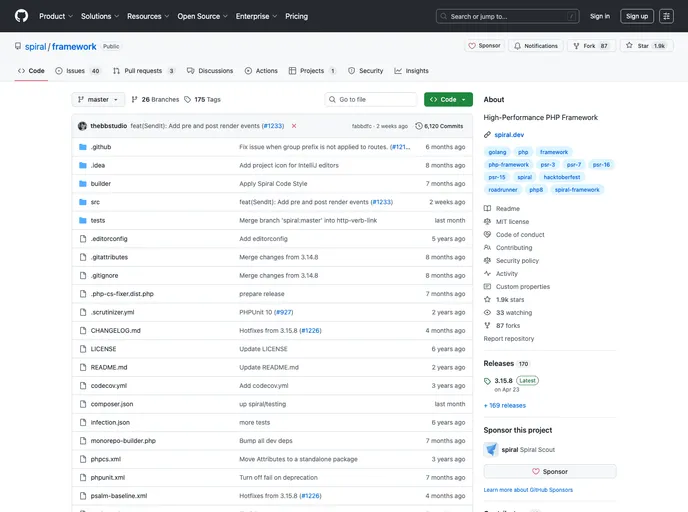The image size is (688, 512).
Task: Expand the Solutions dropdown
Action: pos(100,16)
